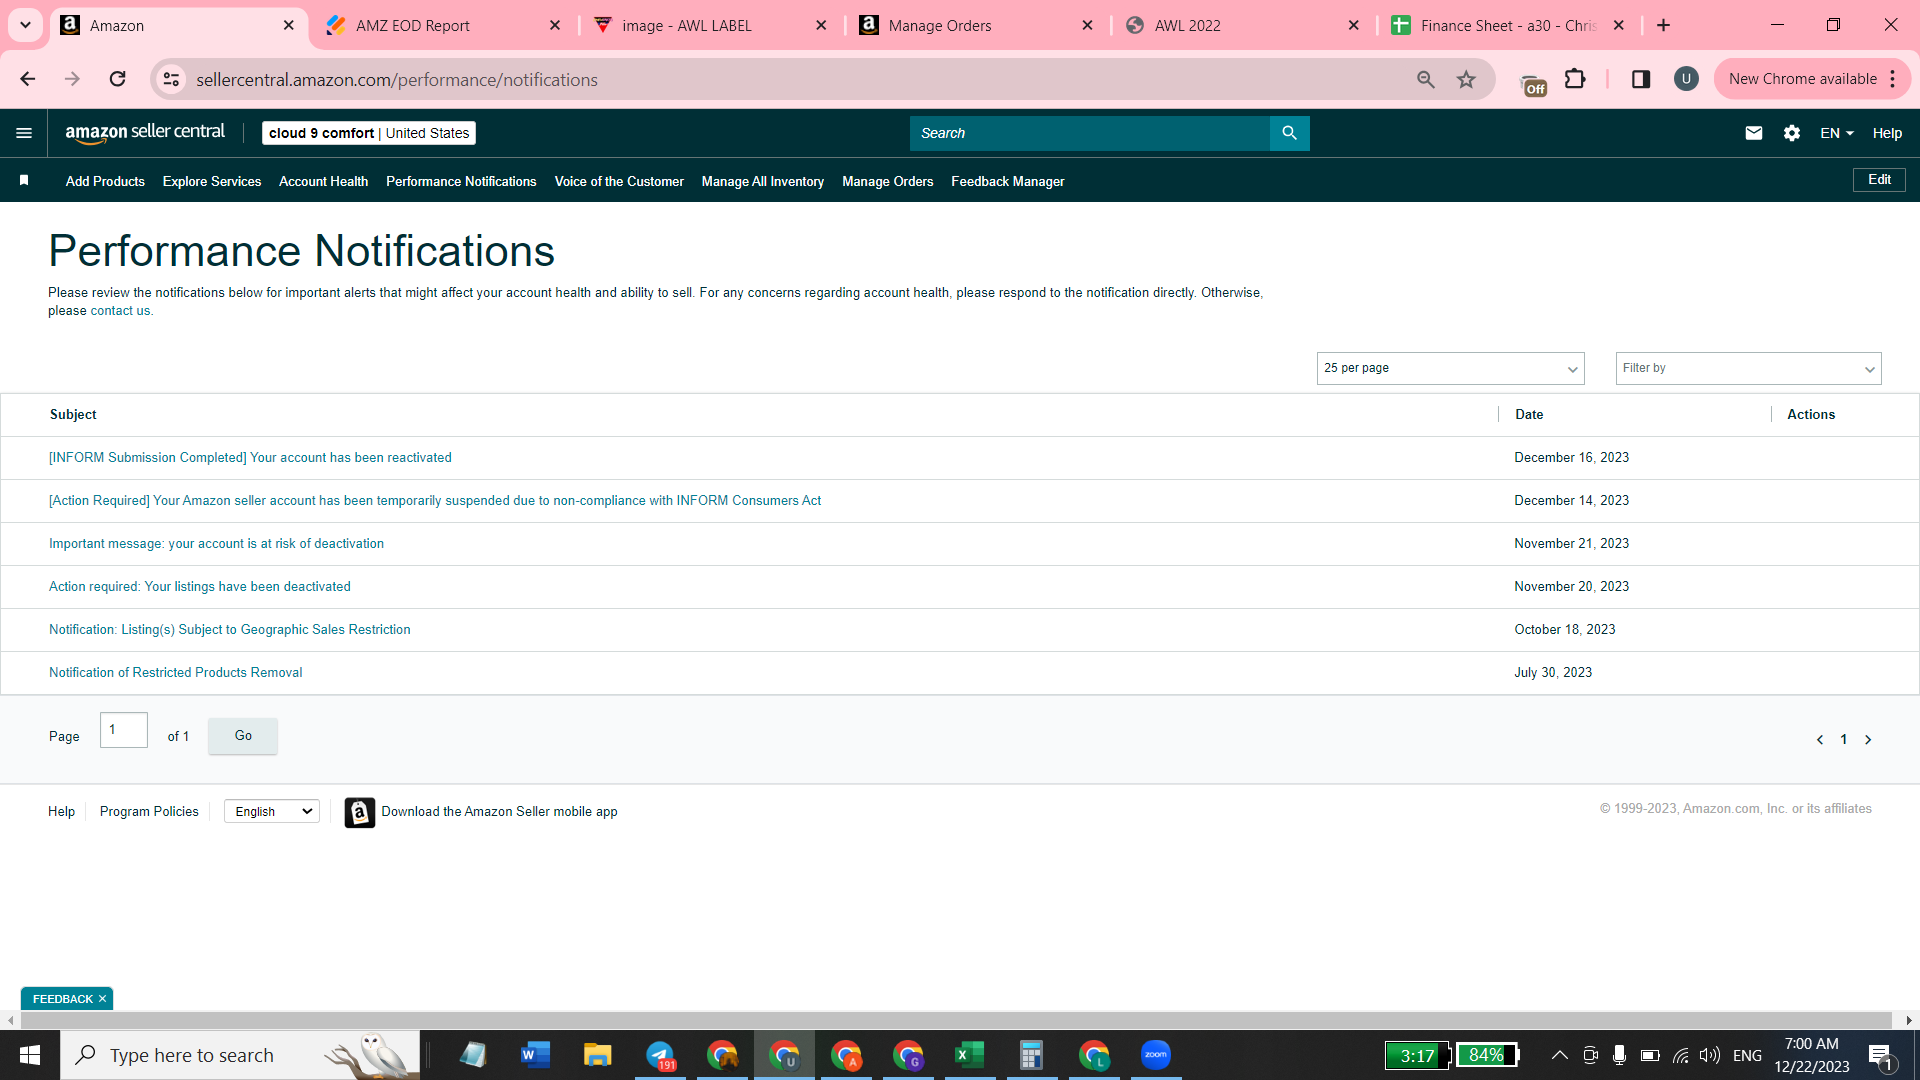The width and height of the screenshot is (1920, 1080).
Task: Expand the 25 per page dropdown
Action: (x=1450, y=368)
